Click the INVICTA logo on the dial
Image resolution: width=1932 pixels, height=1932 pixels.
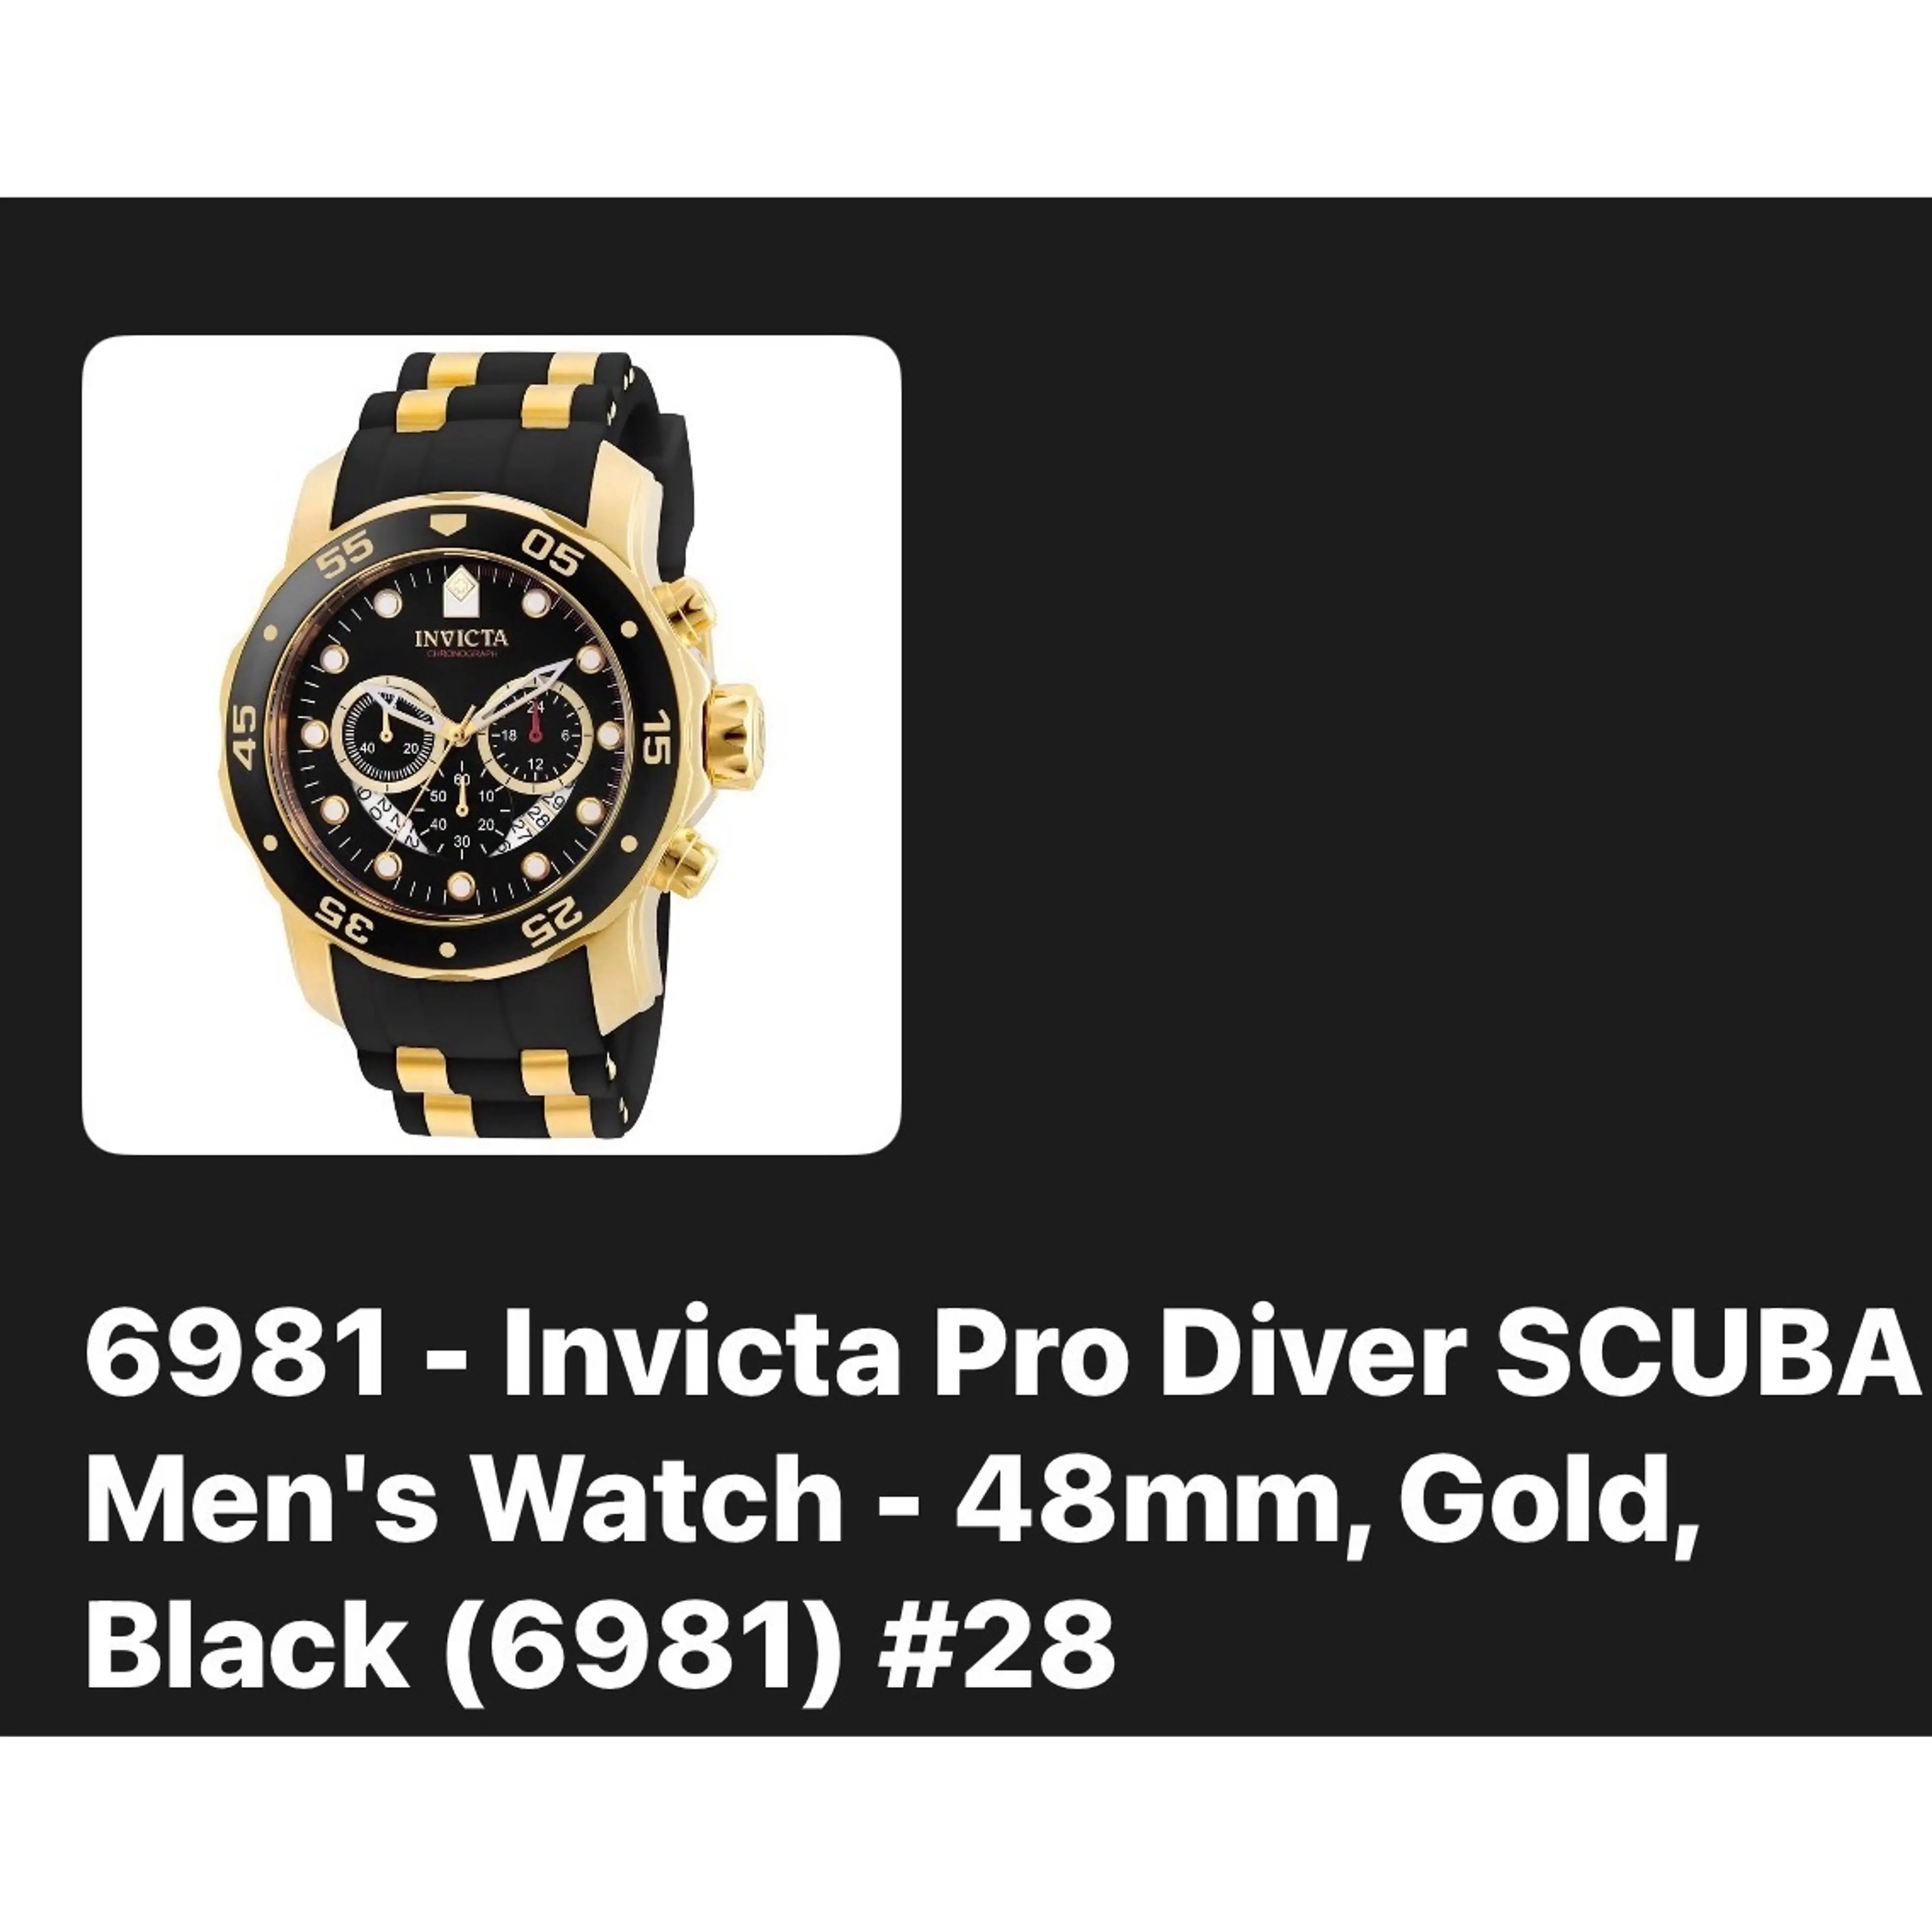[461, 639]
